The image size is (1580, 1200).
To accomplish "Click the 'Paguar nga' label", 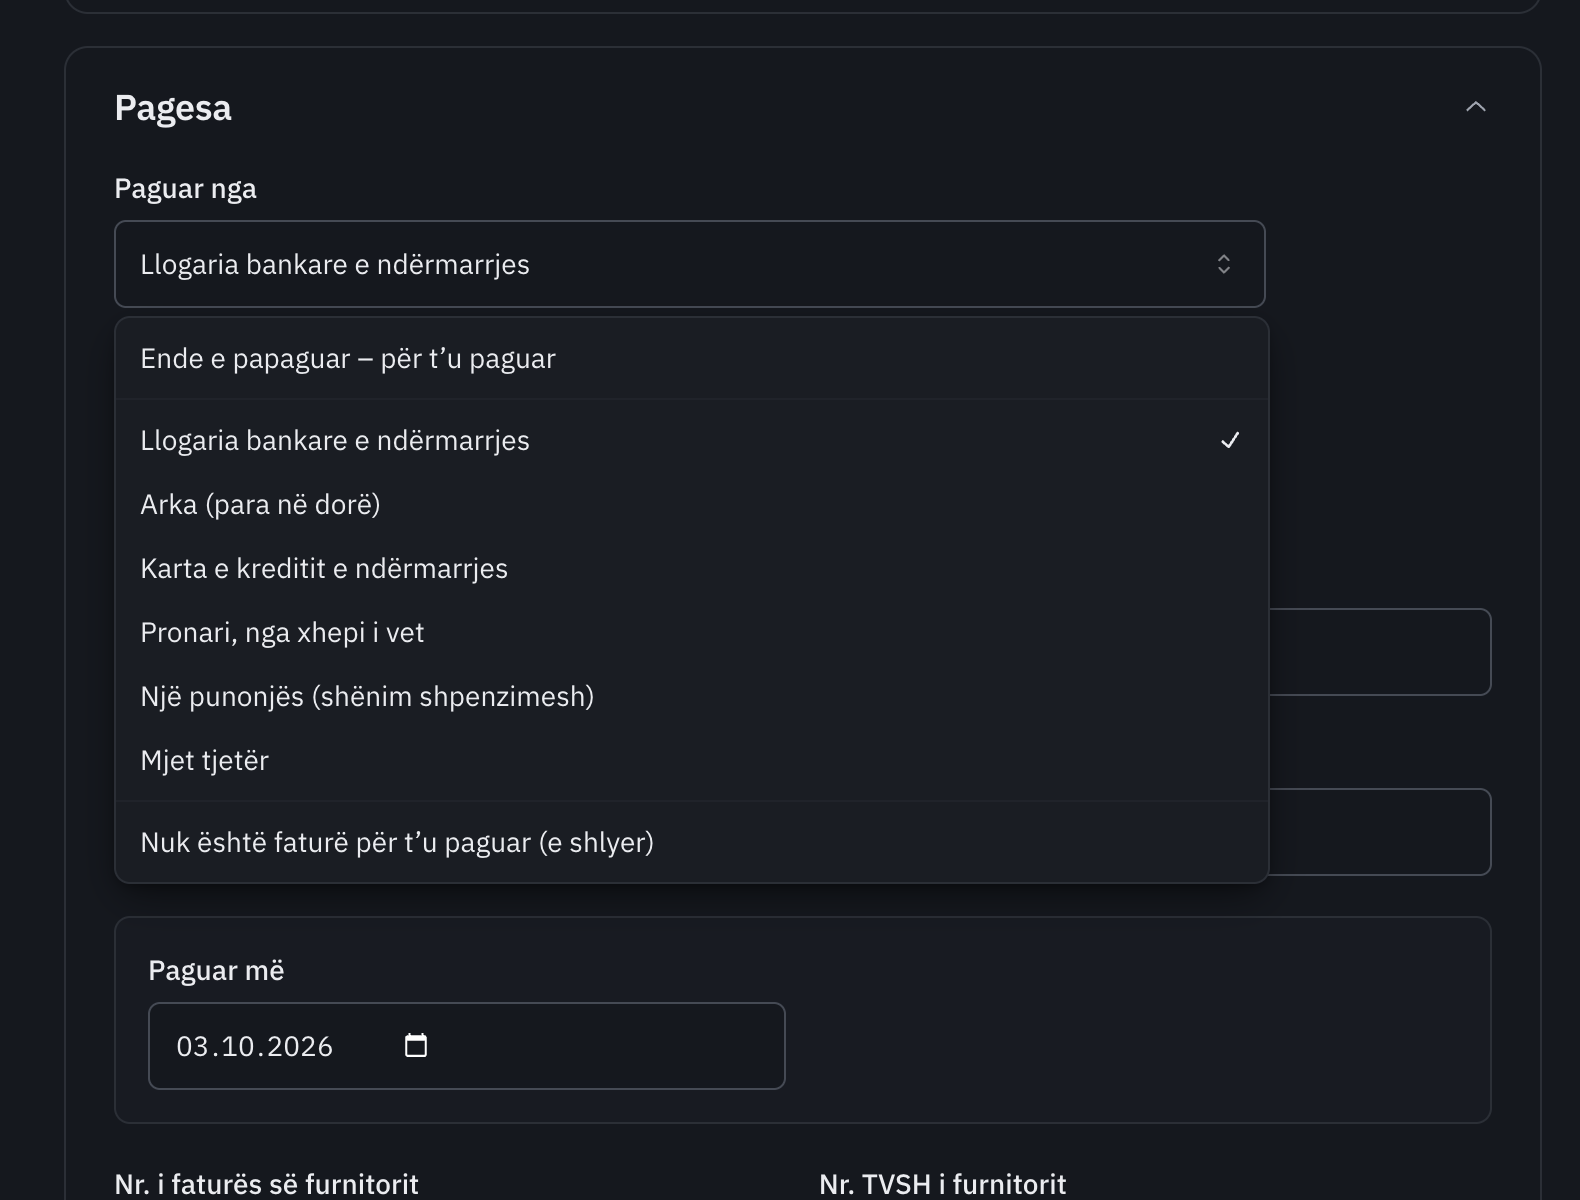I will pos(186,189).
